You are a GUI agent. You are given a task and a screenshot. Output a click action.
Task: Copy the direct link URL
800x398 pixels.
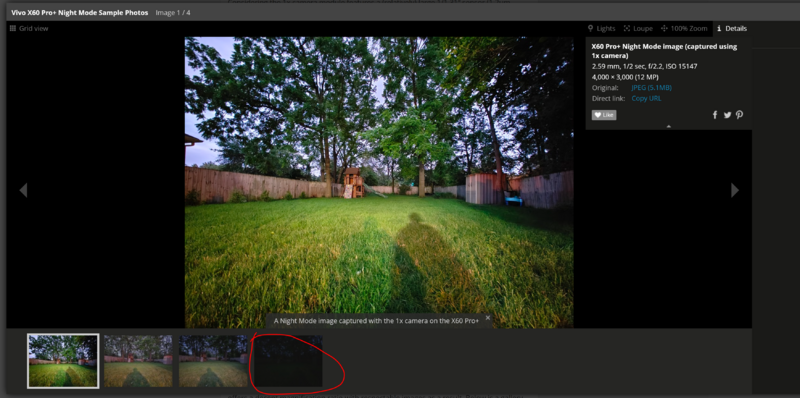click(x=646, y=98)
